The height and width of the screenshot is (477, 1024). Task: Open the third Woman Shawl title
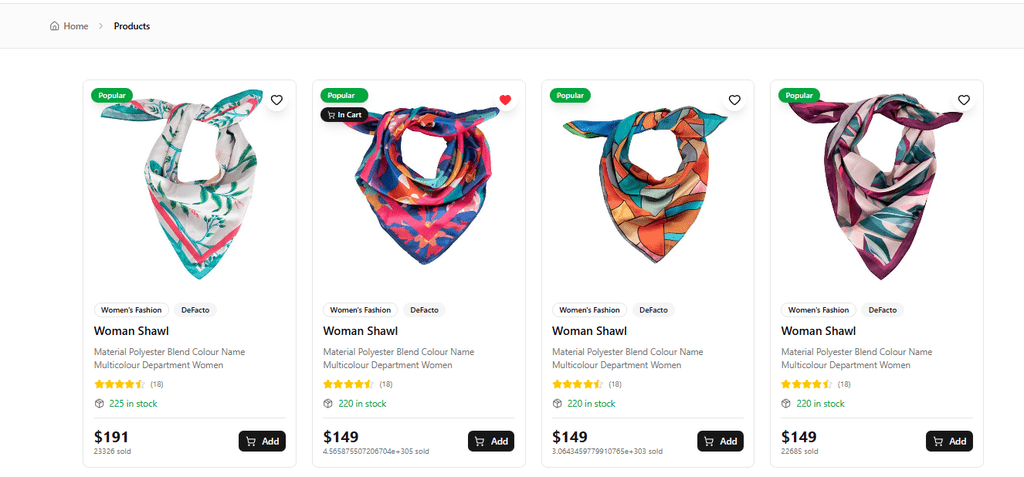point(589,331)
